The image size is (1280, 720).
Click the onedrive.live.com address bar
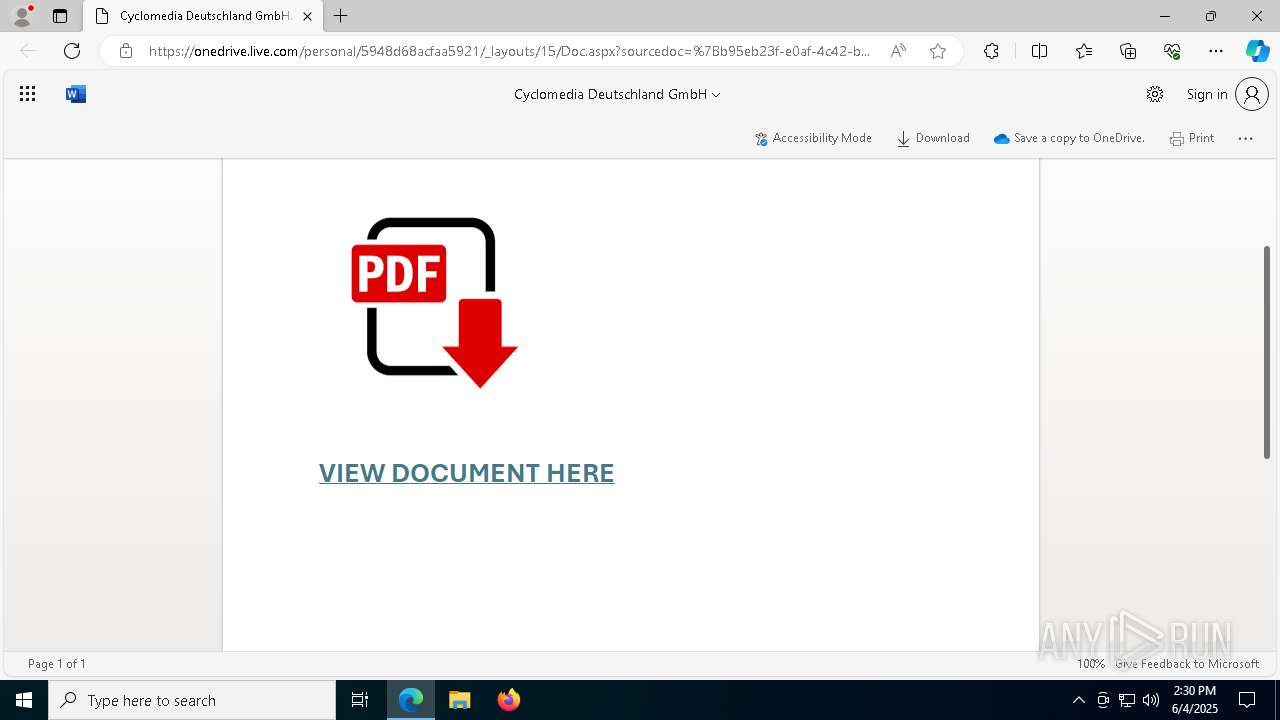(x=510, y=51)
